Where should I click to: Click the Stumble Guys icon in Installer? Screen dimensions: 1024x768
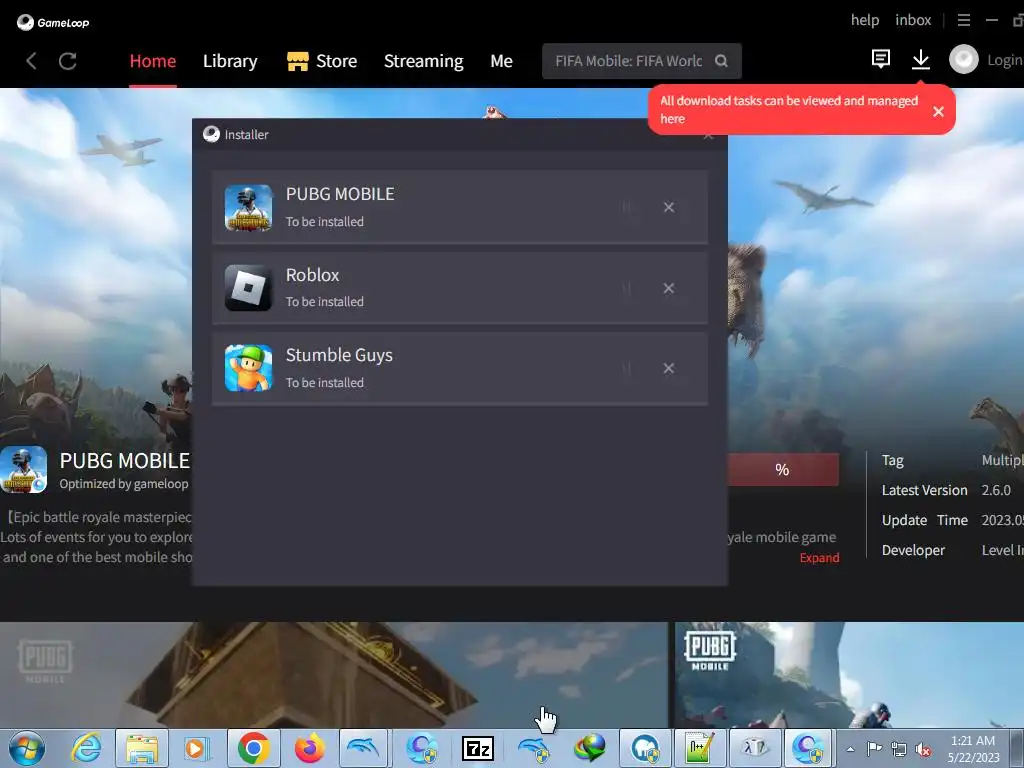click(248, 368)
